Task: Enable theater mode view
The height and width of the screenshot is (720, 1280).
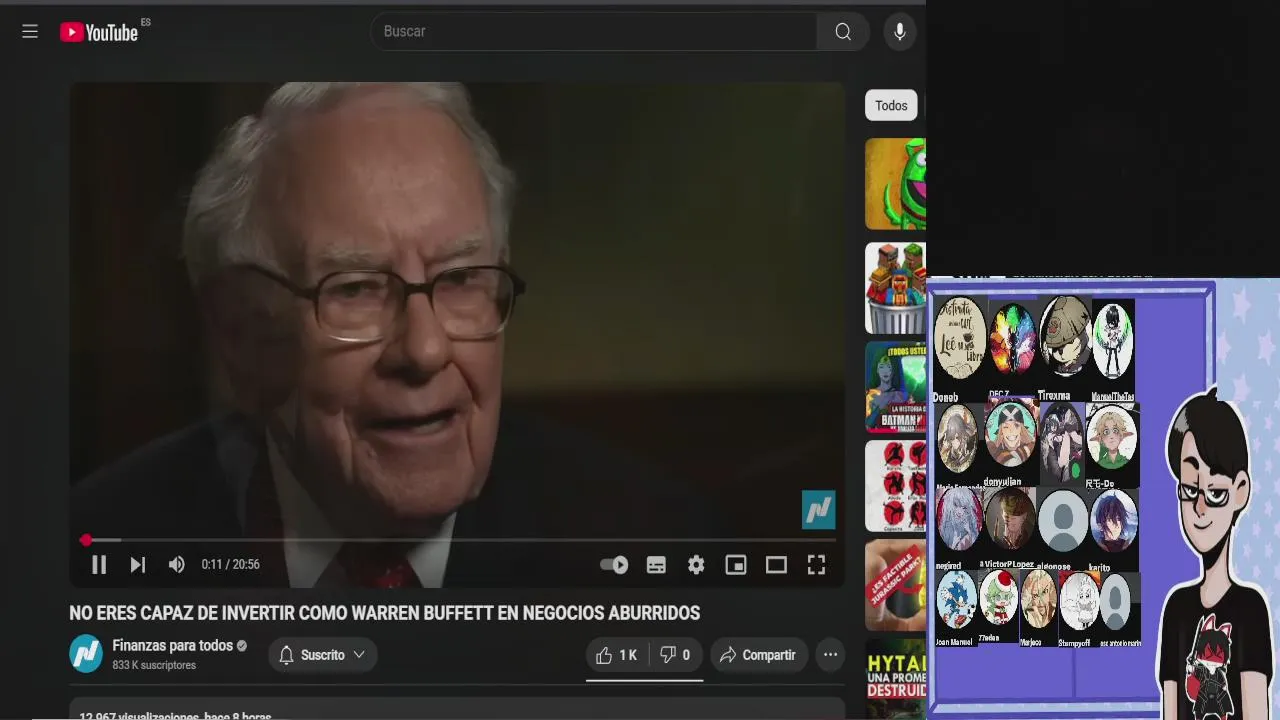Action: point(776,565)
